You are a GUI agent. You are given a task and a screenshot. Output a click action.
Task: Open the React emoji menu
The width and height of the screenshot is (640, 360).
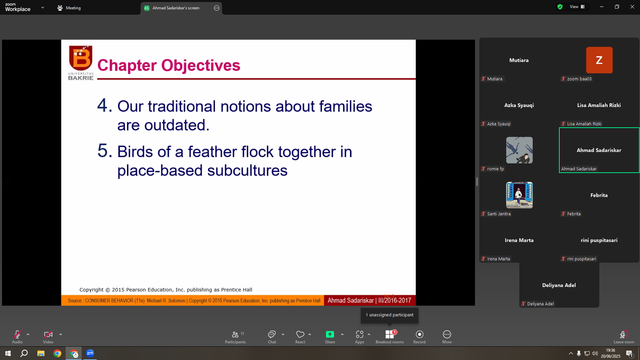(300, 336)
